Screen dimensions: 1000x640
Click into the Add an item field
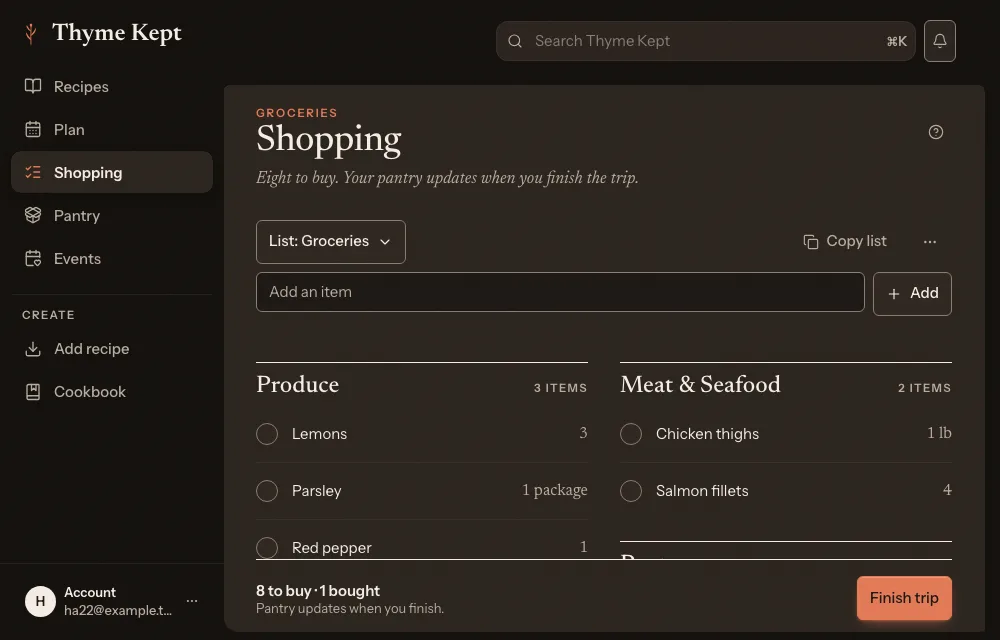point(560,293)
